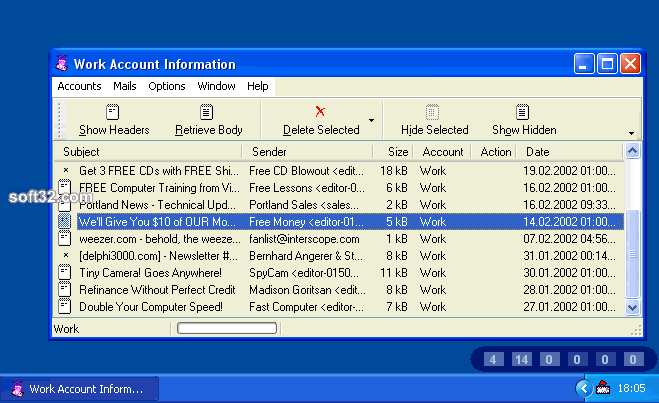
Task: Open the Accounts menu
Action: [x=79, y=86]
